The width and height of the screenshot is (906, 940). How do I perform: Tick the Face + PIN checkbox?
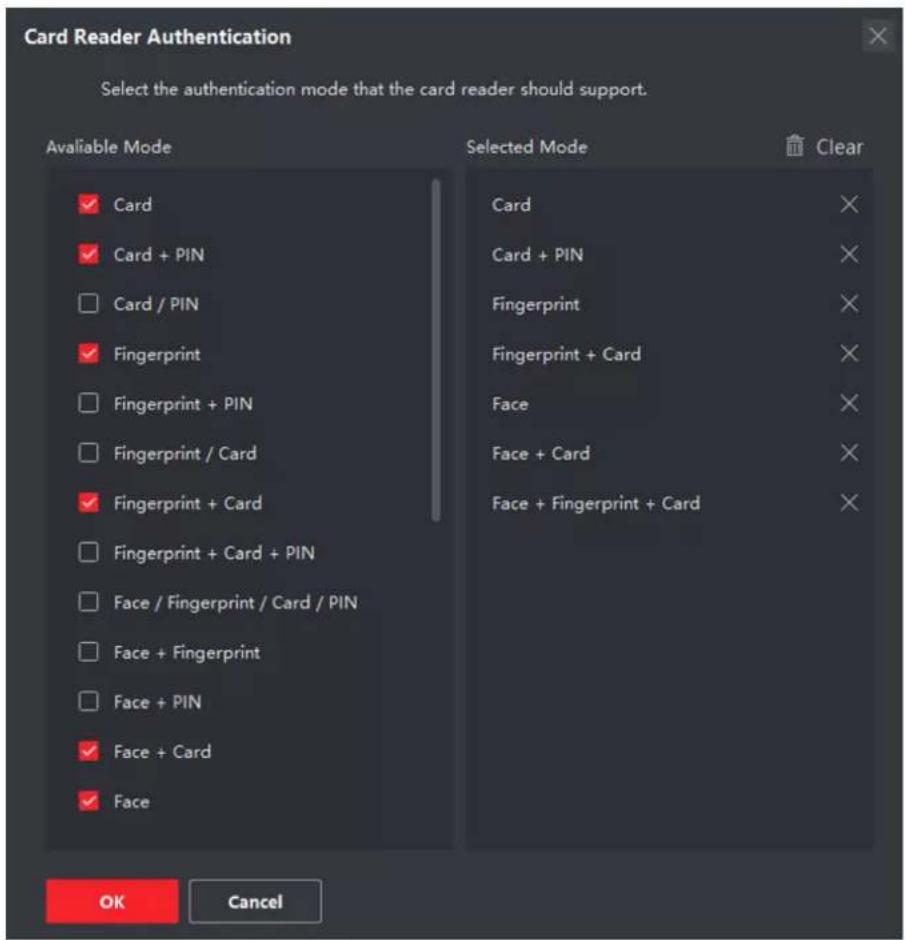pyautogui.click(x=88, y=702)
